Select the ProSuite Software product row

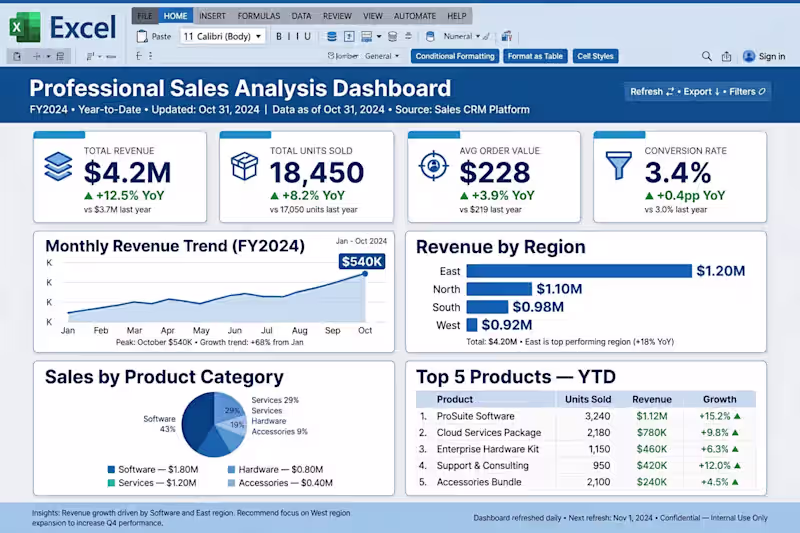pos(586,416)
